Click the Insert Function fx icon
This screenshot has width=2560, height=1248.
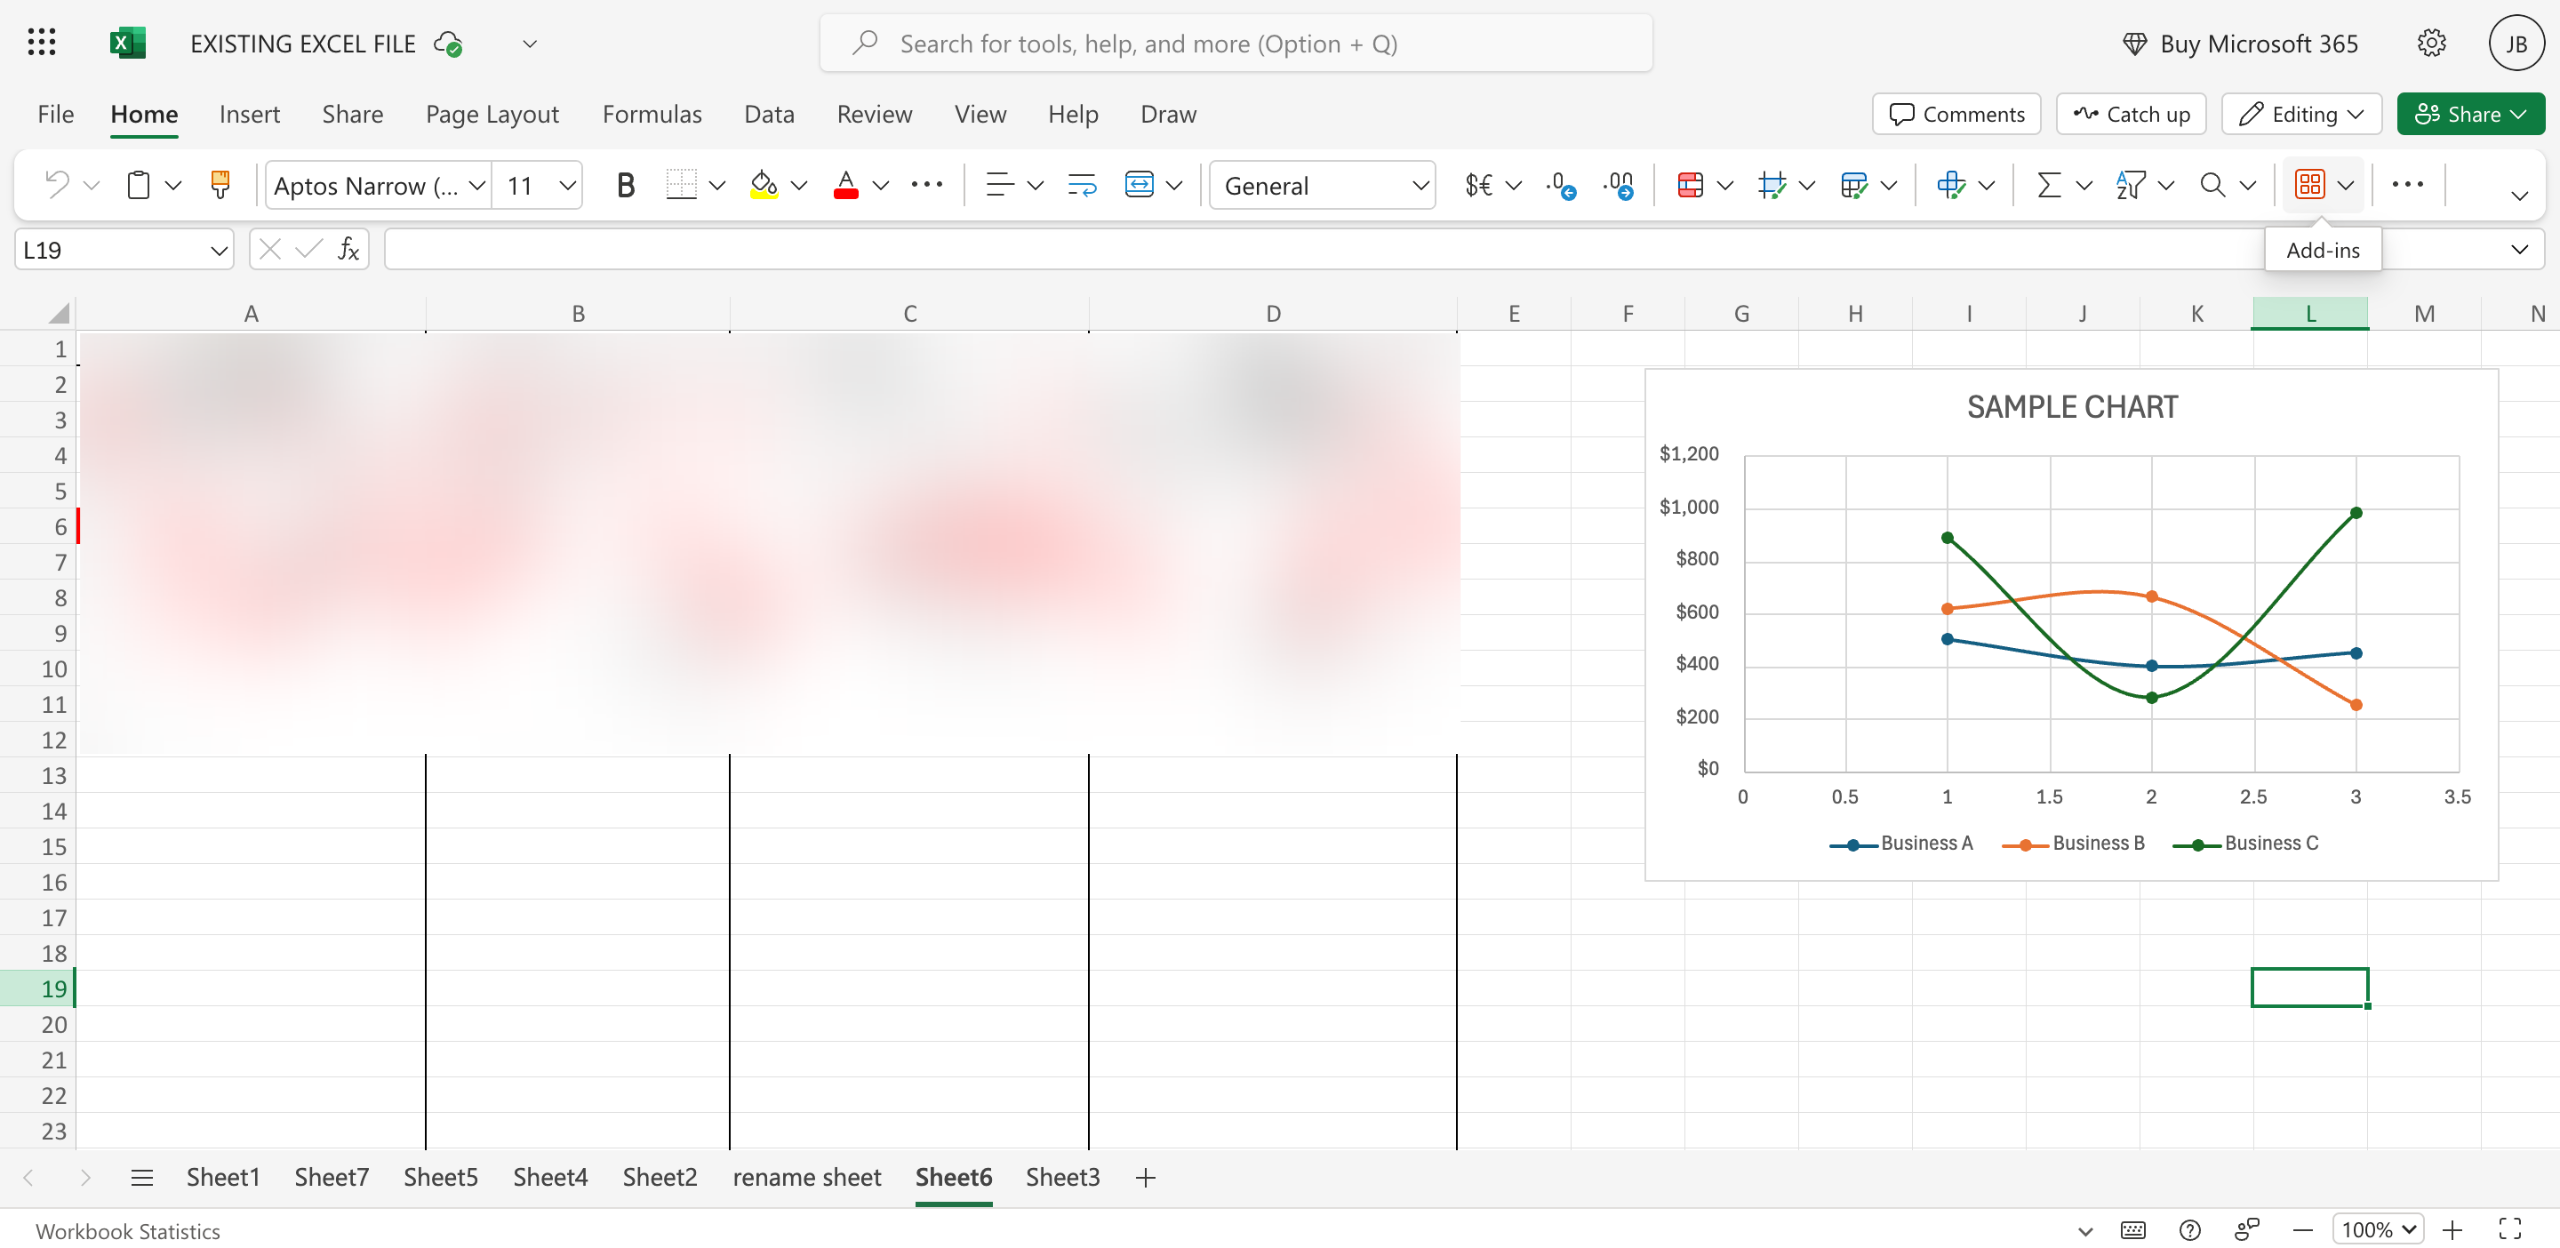pyautogui.click(x=347, y=249)
